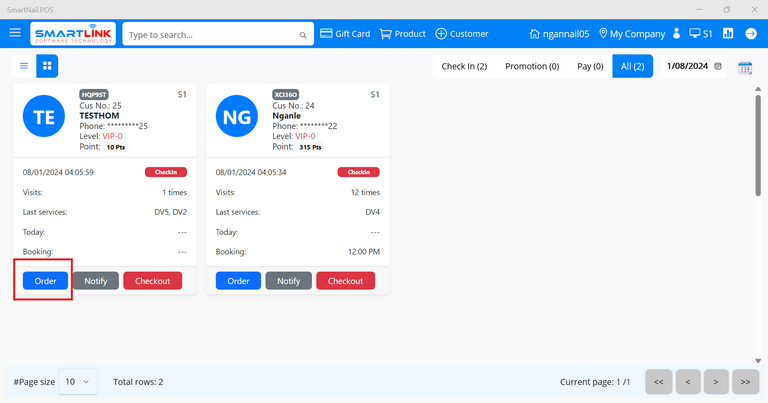The height and width of the screenshot is (403, 768).
Task: Switch to grid view layout
Action: [47, 66]
